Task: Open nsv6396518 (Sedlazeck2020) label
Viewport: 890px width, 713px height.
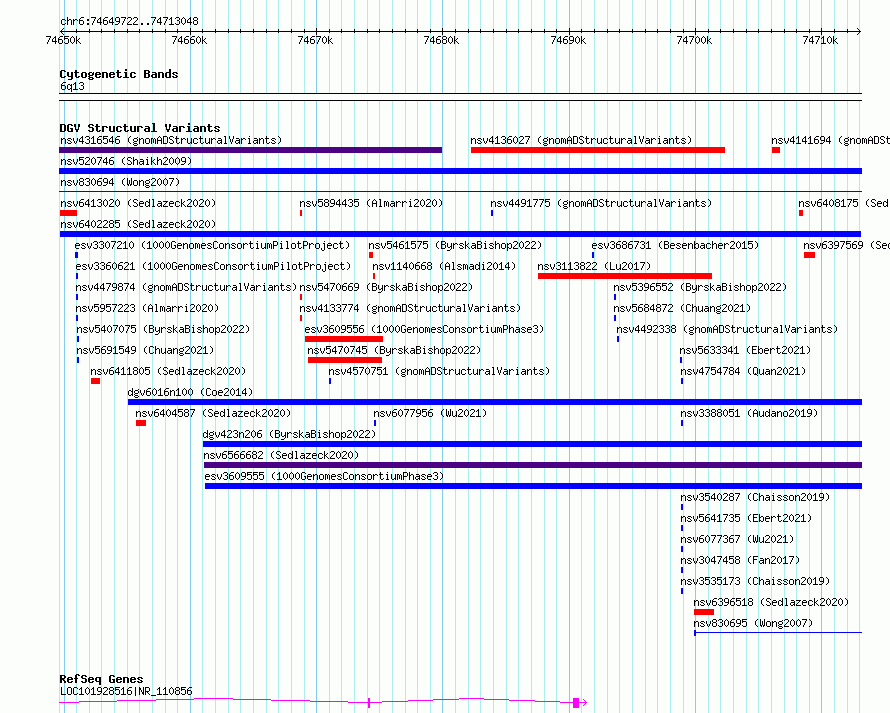Action: 771,602
